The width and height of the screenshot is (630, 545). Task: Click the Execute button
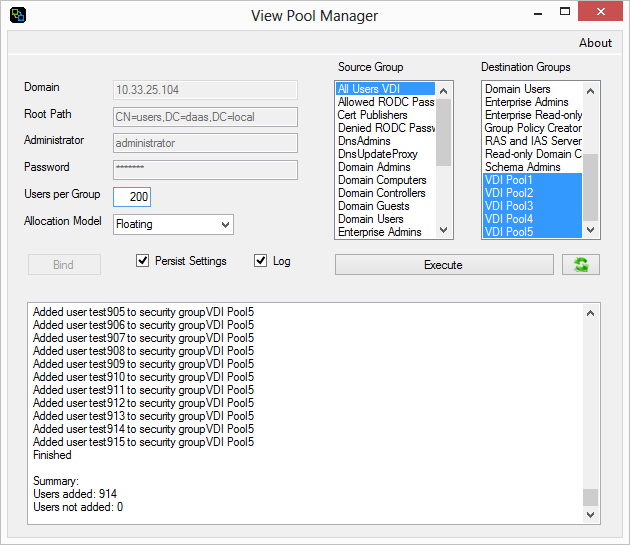[x=444, y=264]
